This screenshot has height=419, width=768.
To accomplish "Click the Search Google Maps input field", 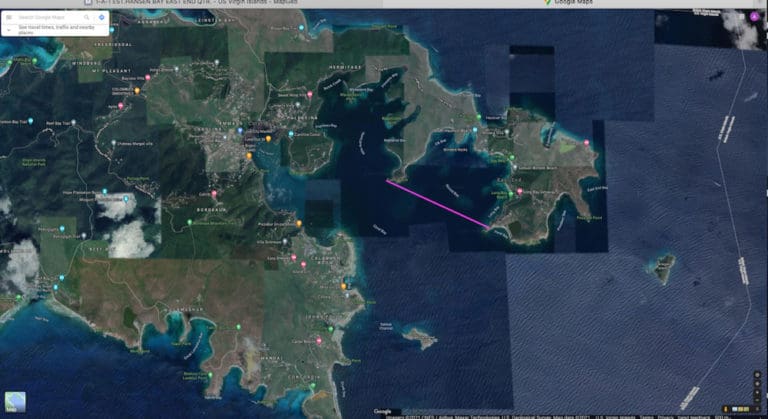I will click(49, 18).
